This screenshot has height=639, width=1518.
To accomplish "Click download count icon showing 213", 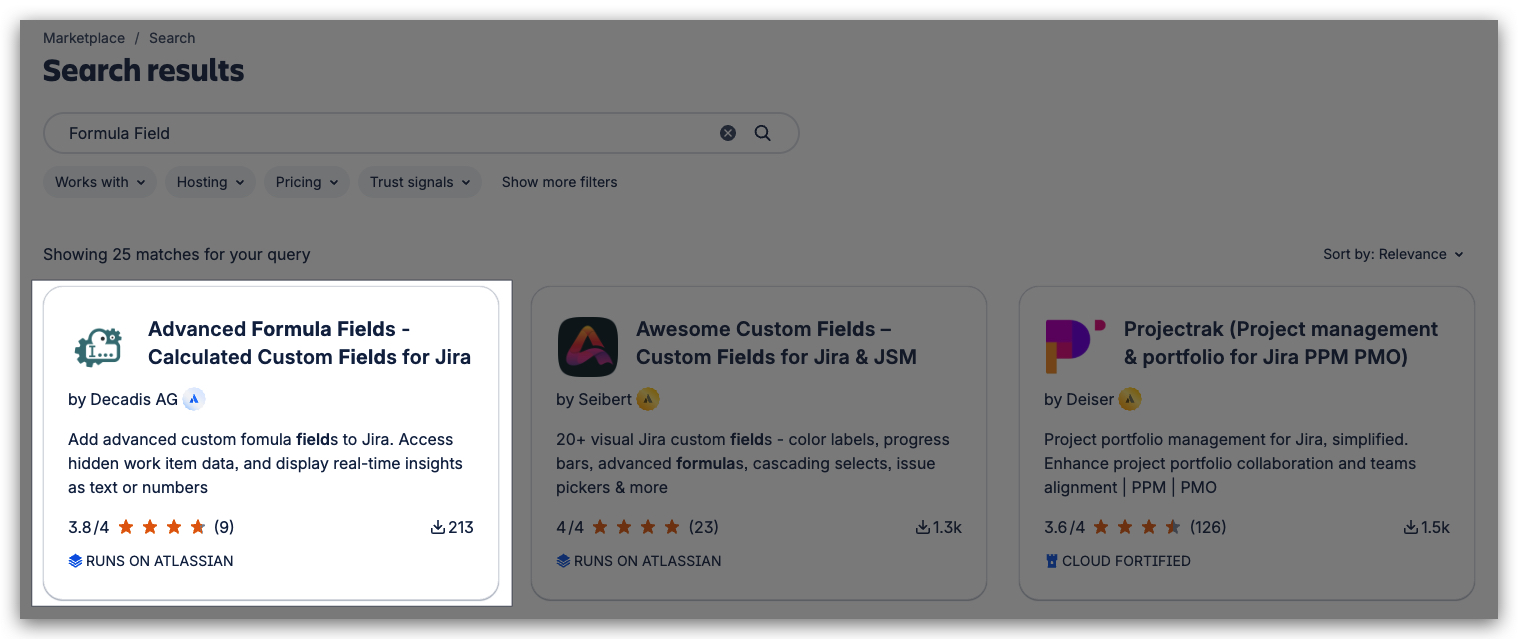I will [437, 527].
